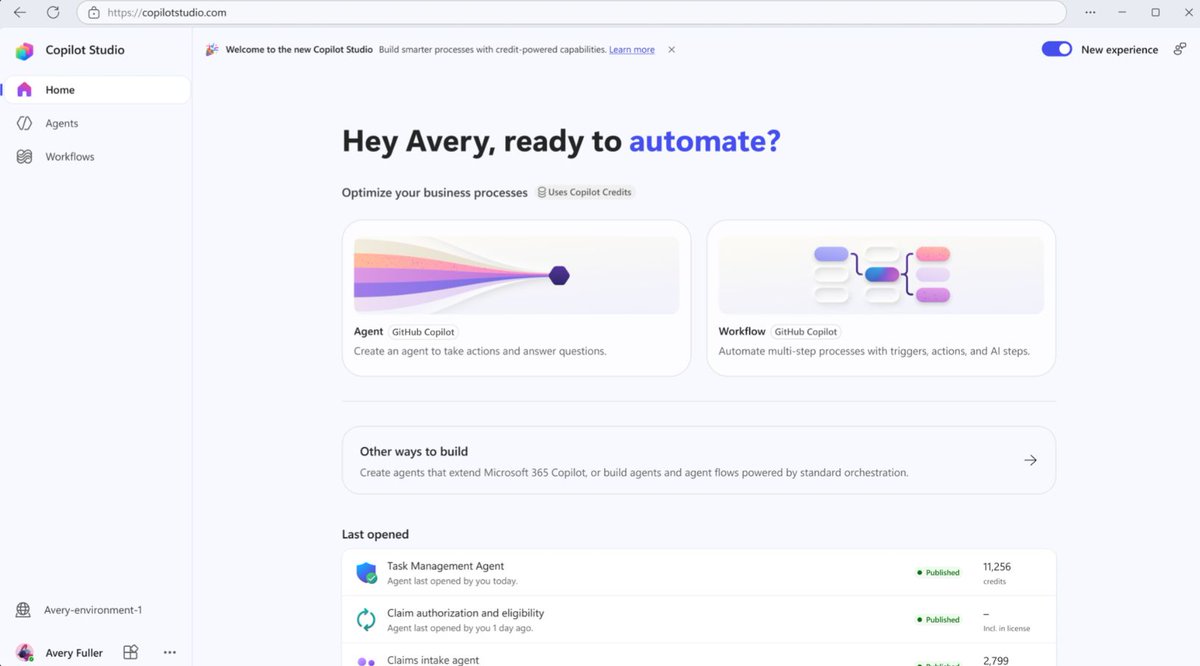1200x666 pixels.
Task: Click the Avery Fuller account name
Action: [74, 653]
